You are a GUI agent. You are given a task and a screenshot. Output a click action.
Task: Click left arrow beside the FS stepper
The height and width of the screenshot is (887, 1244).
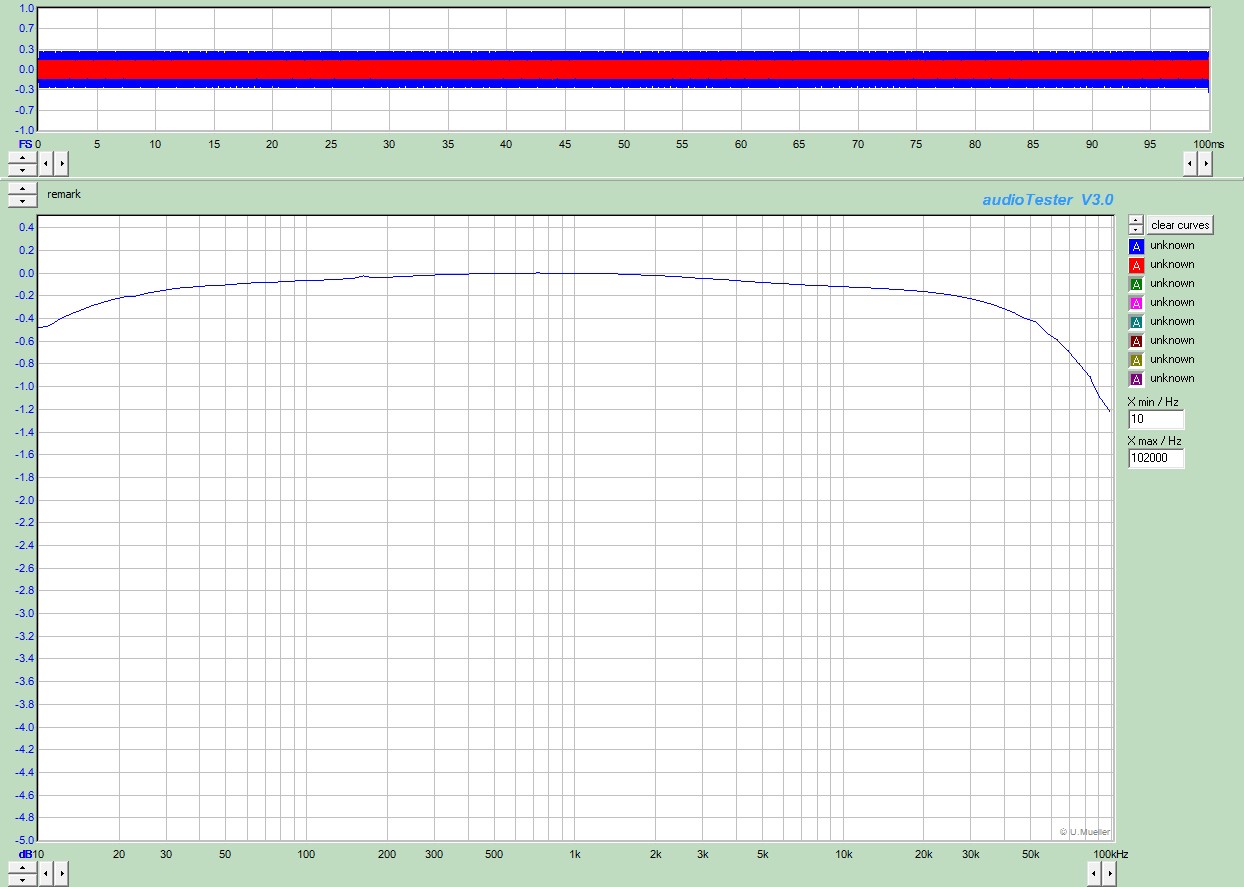[47, 163]
